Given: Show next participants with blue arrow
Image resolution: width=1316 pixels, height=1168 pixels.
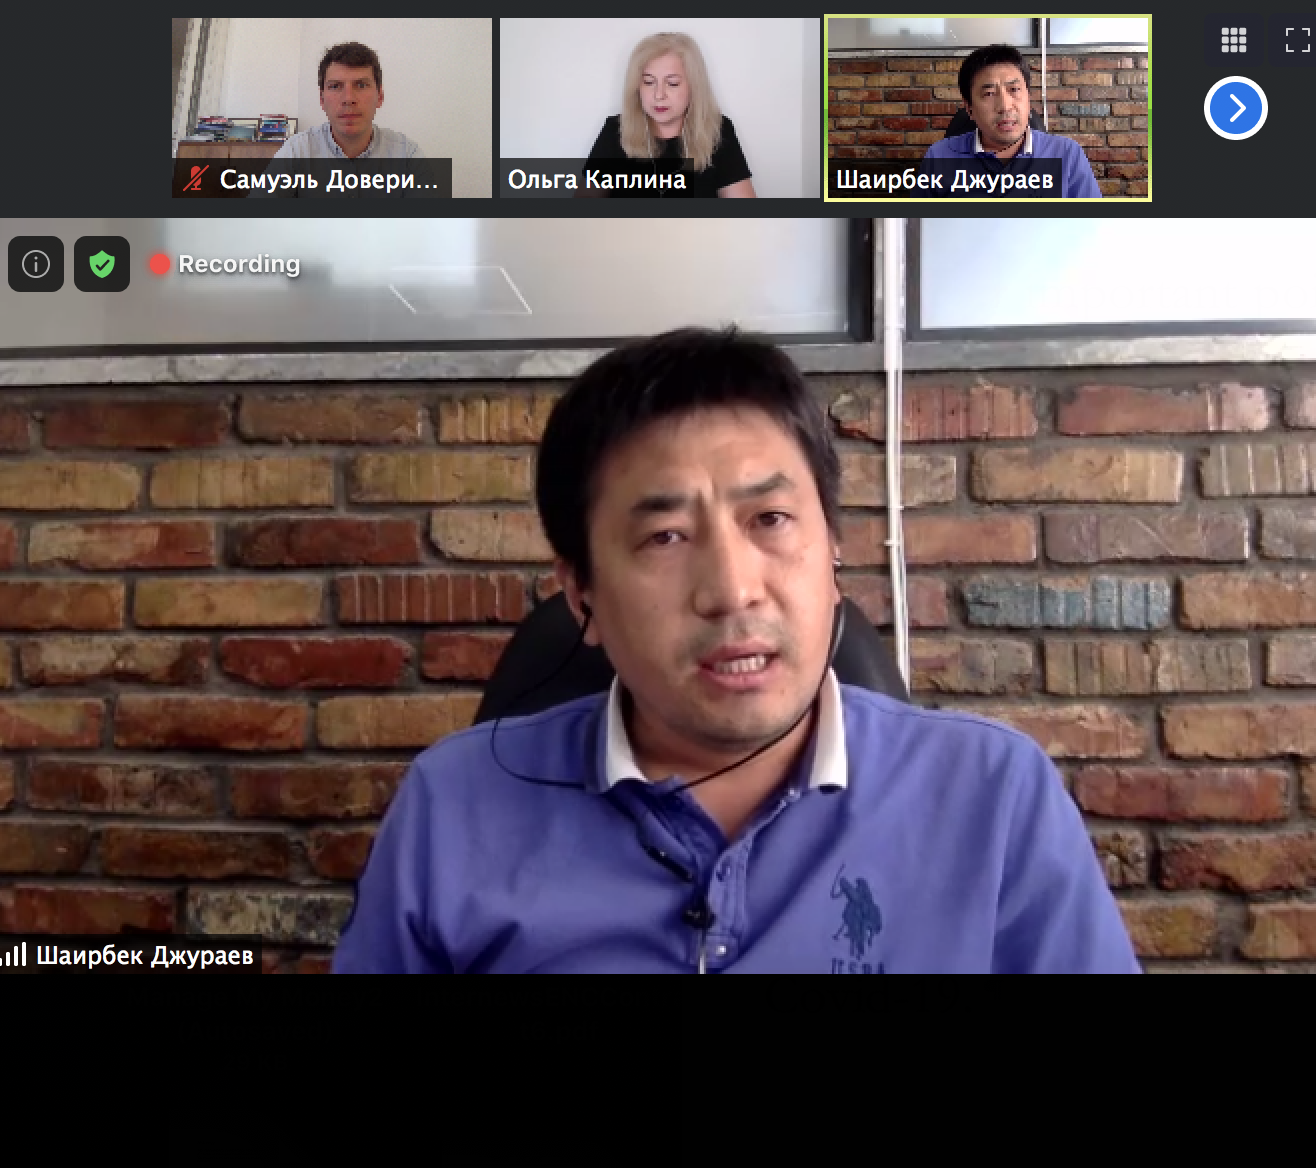Looking at the screenshot, I should (x=1236, y=108).
